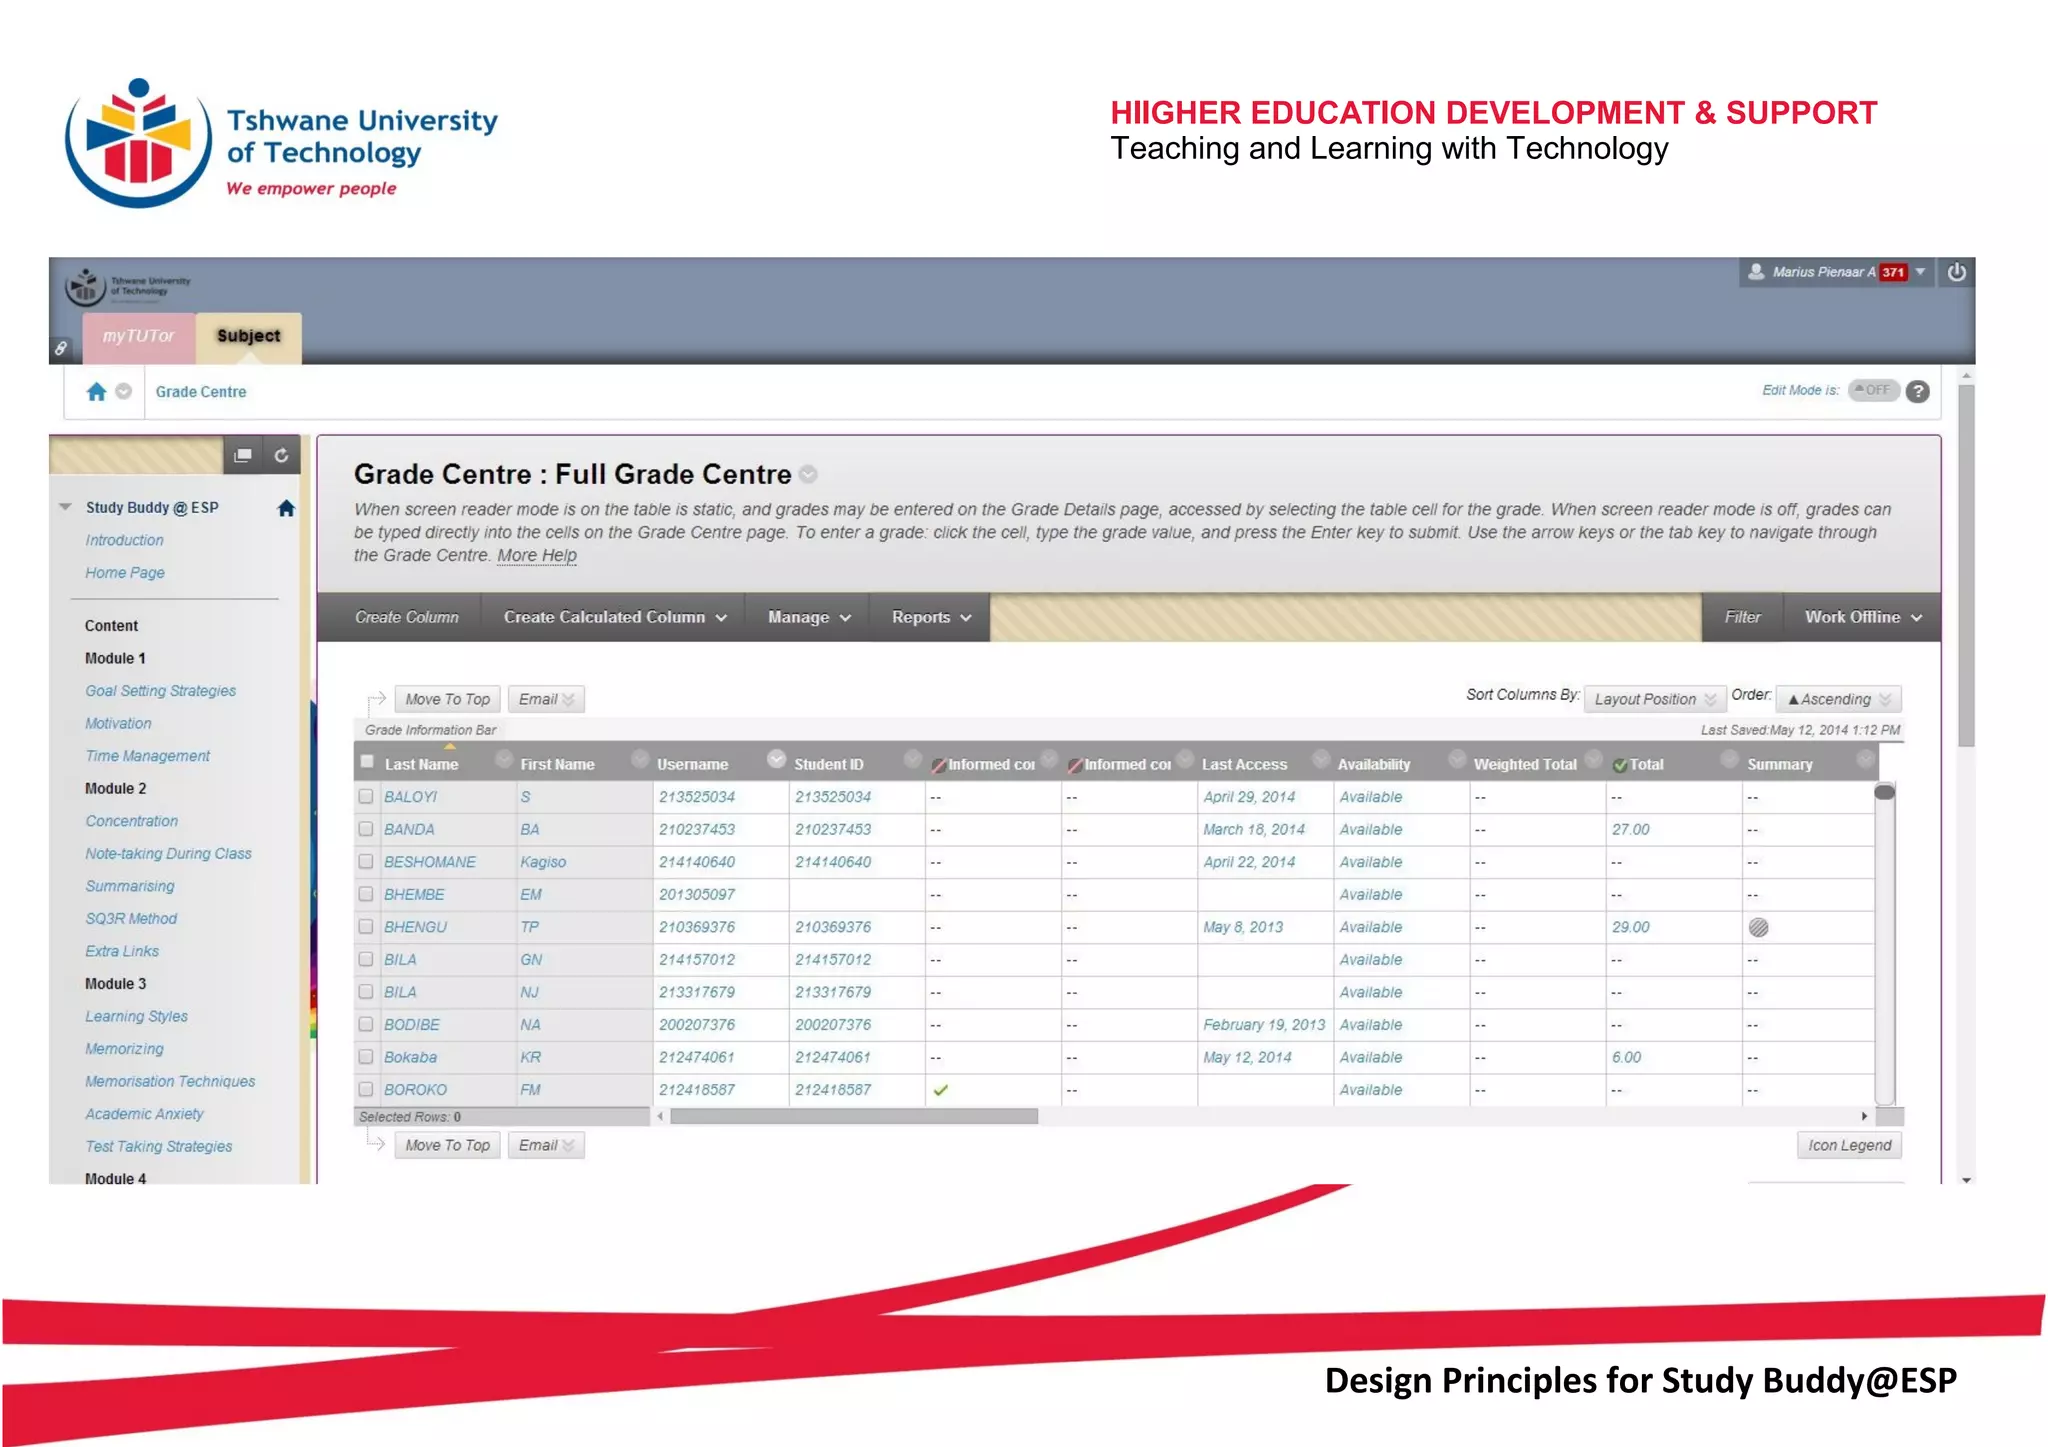Open the Total column options chevron
Screen dimensions: 2048x1447
pyautogui.click(x=1729, y=759)
